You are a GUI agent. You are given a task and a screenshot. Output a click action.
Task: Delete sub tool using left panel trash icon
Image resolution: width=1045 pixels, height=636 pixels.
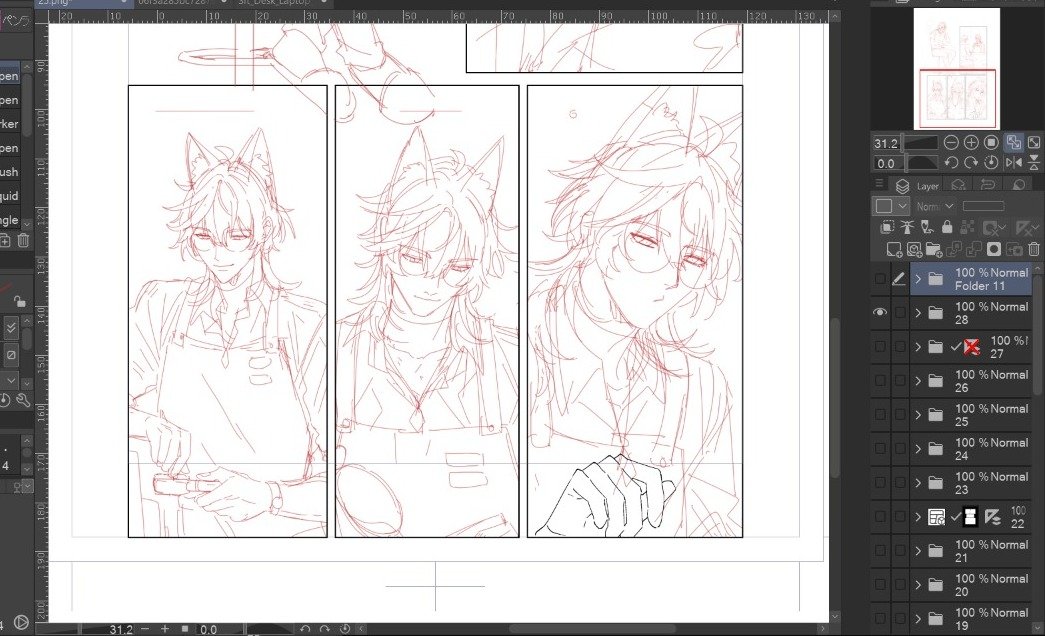point(23,241)
